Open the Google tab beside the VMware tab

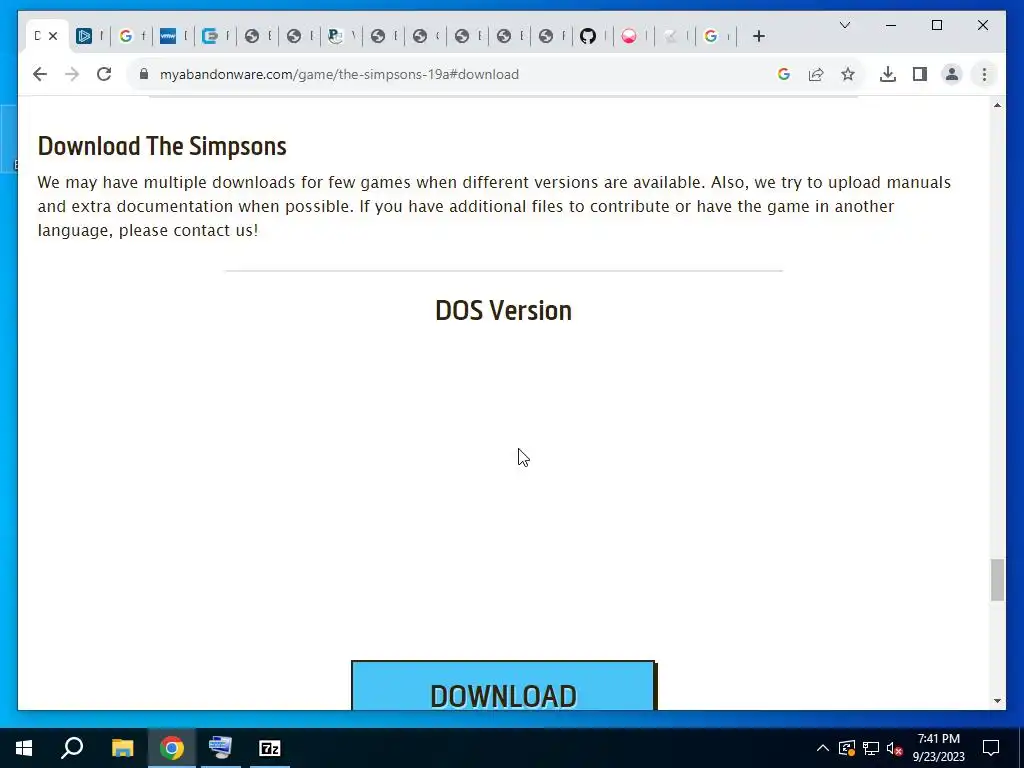point(126,37)
